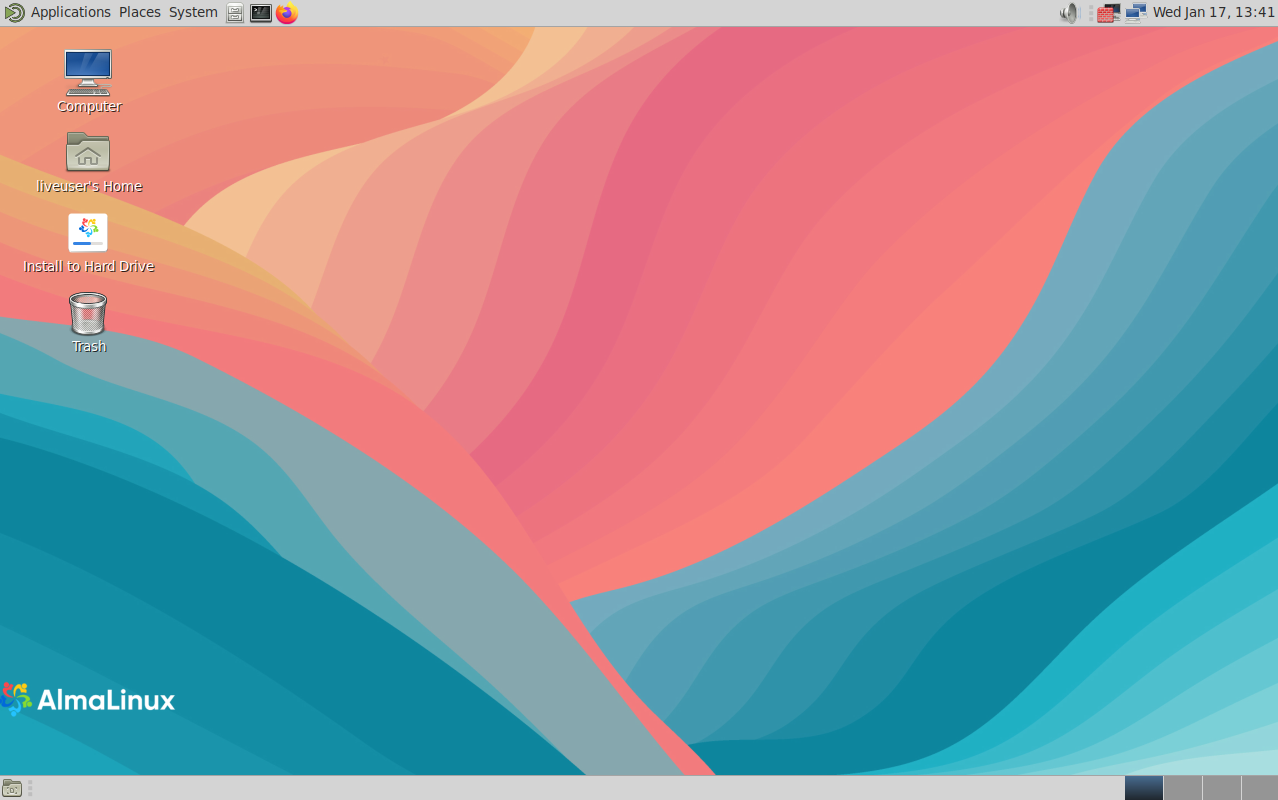Open the System menu

click(192, 12)
